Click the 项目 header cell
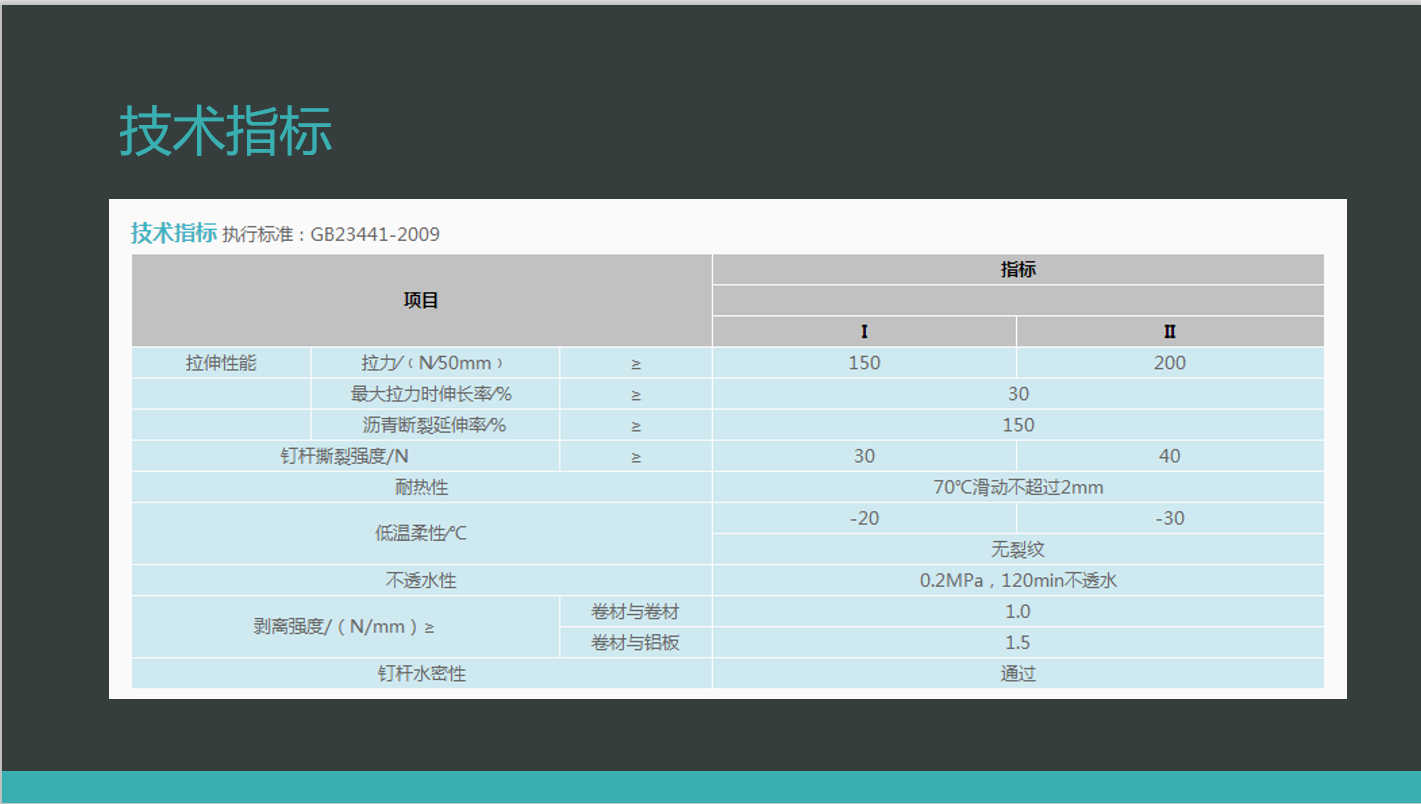The width and height of the screenshot is (1421, 804). (421, 301)
